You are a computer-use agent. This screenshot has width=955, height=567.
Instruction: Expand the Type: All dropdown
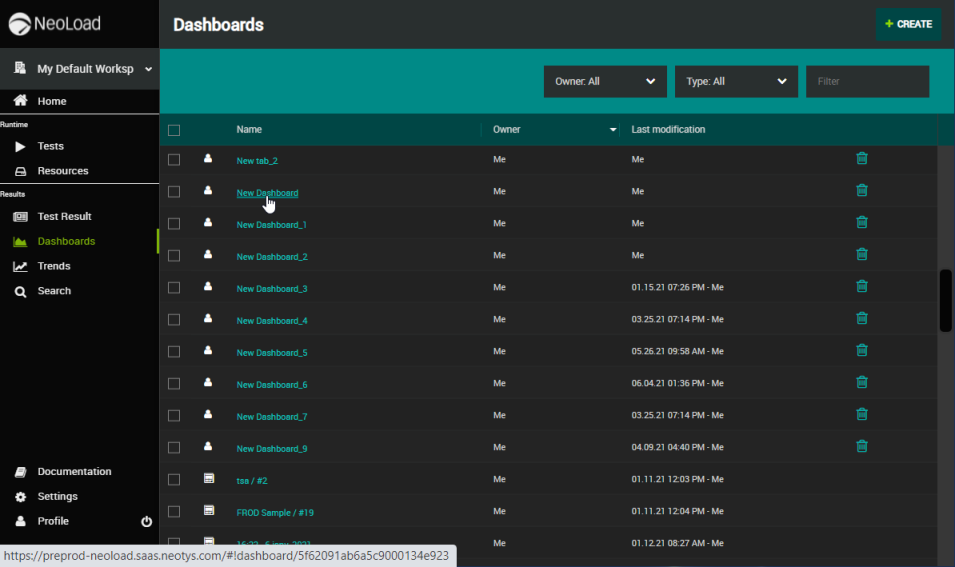(x=736, y=82)
